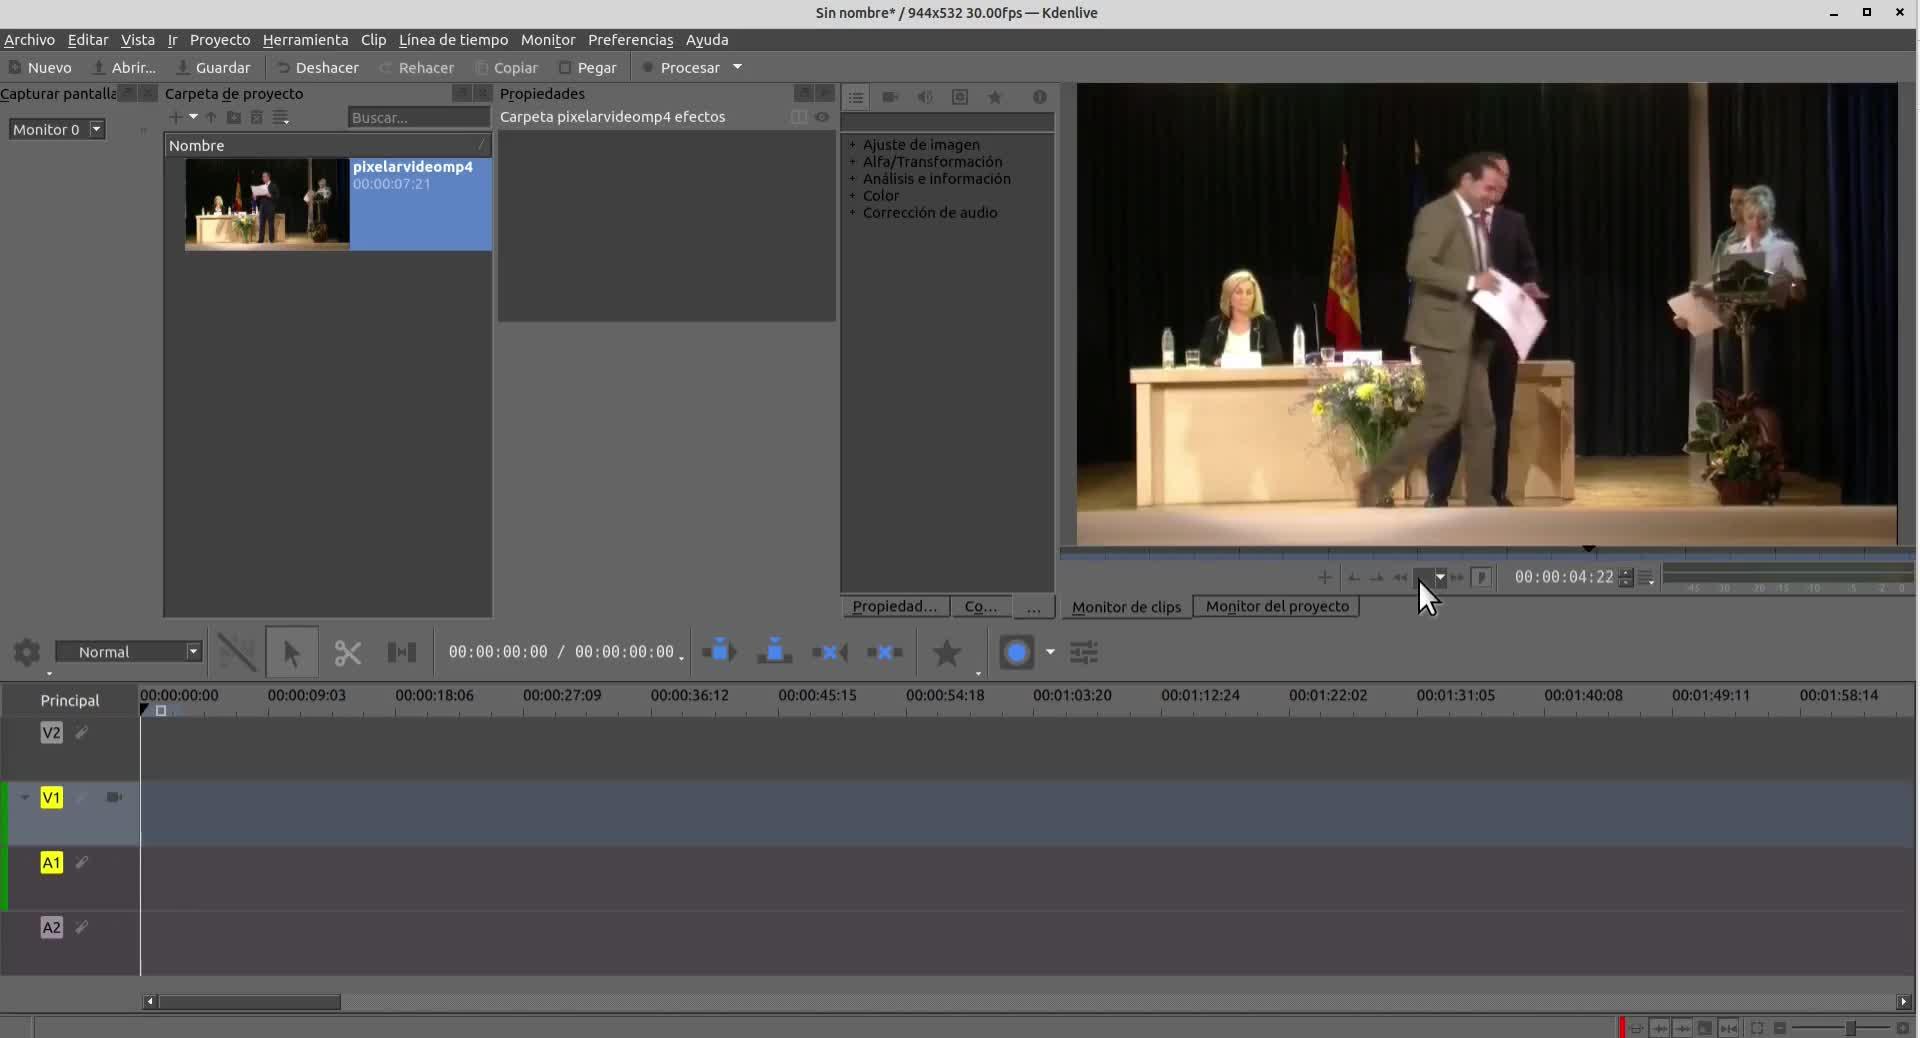
Task: Toggle lock on track A1
Action: (82, 862)
